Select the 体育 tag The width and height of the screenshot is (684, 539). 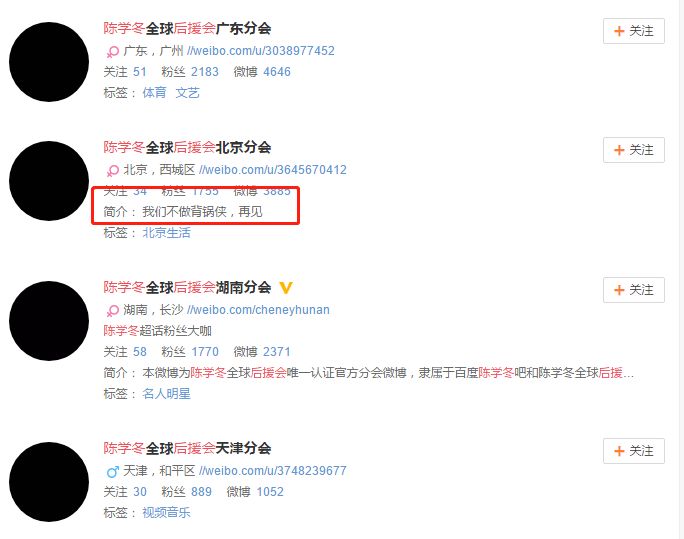[x=154, y=92]
